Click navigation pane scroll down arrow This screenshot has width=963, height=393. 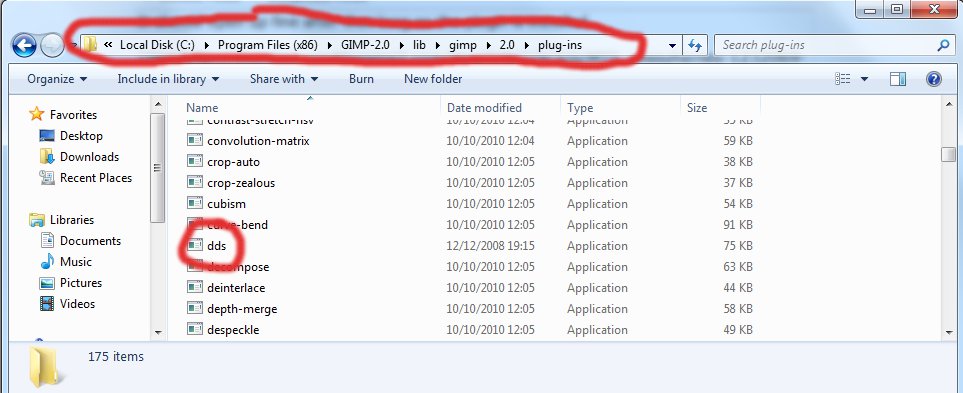(157, 332)
